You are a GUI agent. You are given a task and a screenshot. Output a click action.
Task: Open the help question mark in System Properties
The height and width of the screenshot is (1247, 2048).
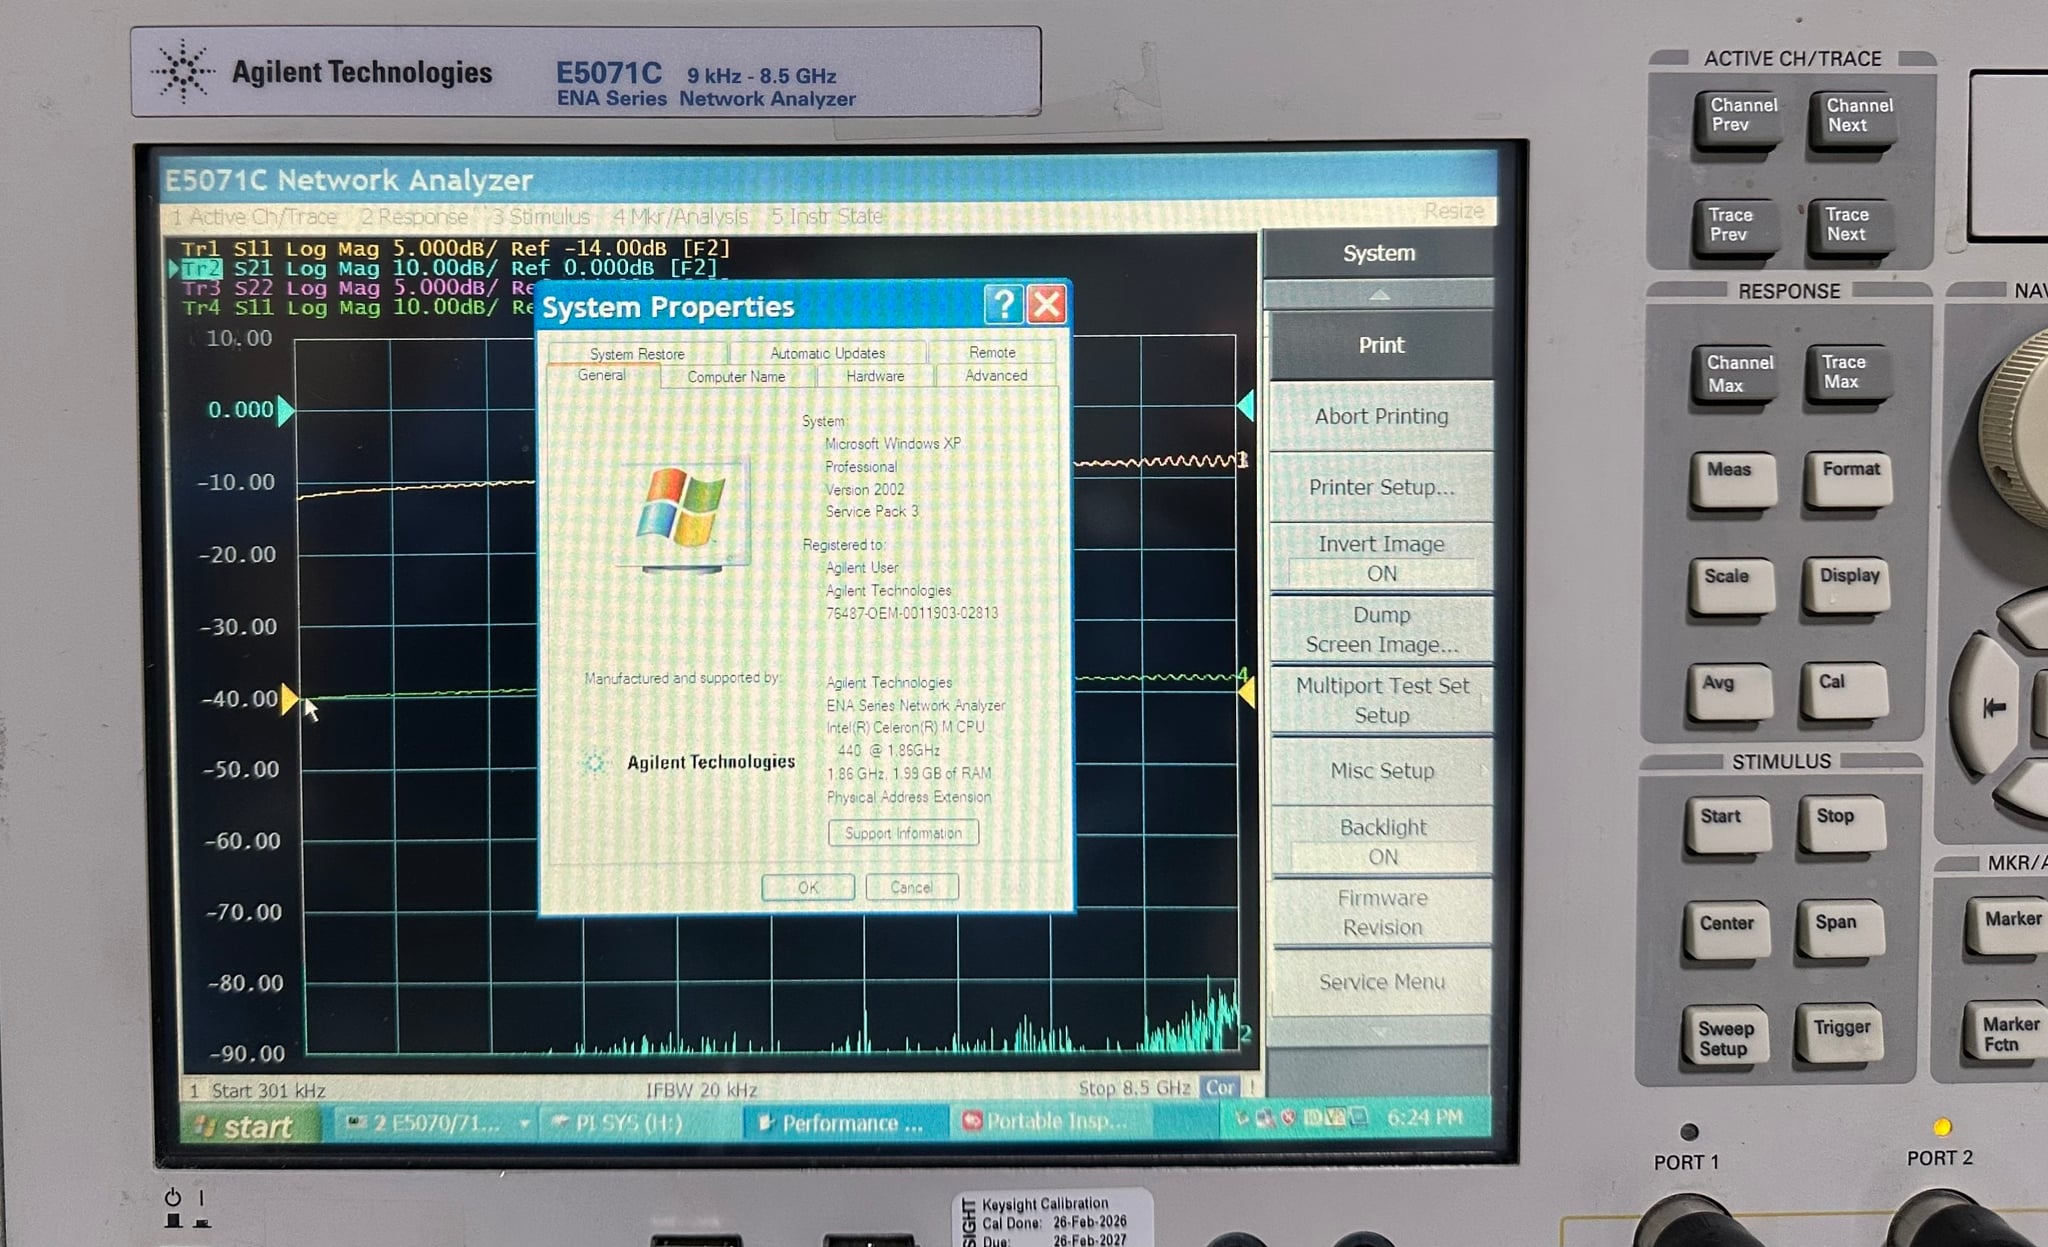pos(1004,304)
